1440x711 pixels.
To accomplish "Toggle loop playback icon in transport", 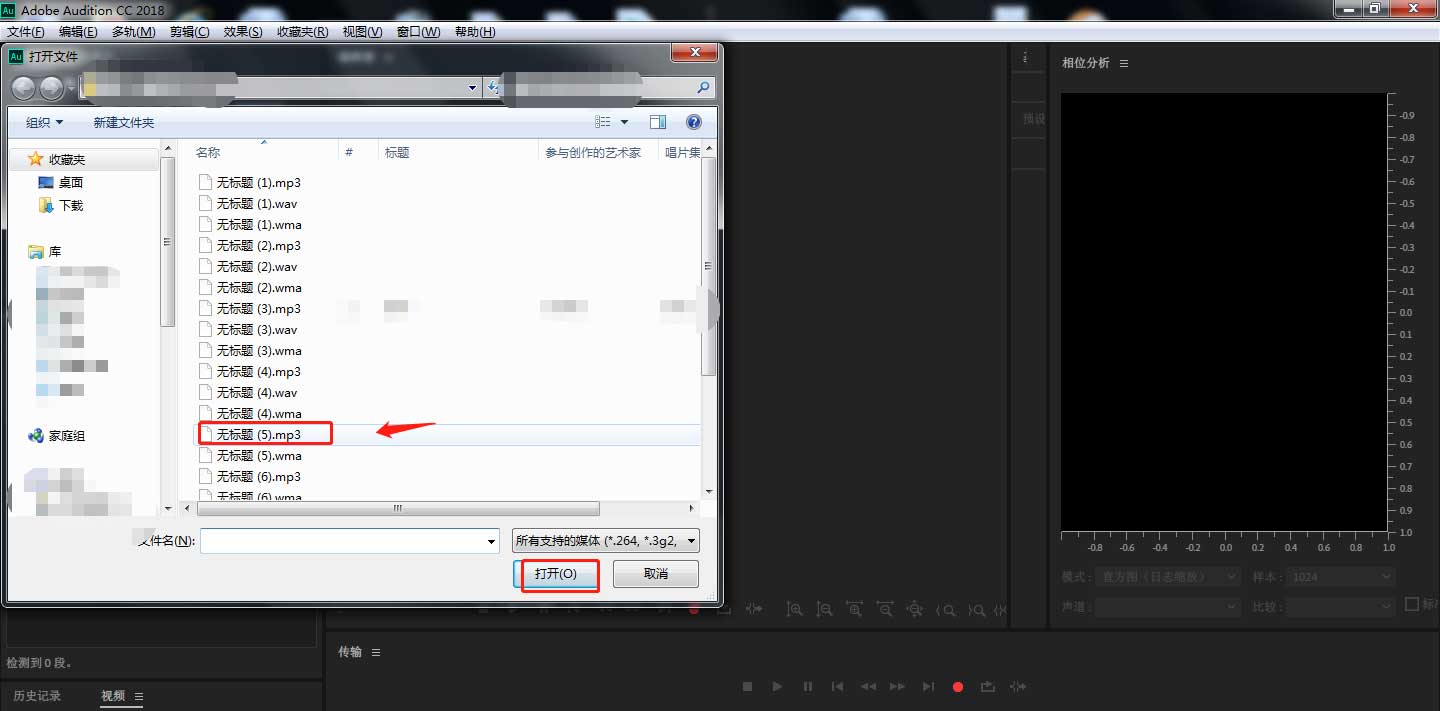I will 988,687.
